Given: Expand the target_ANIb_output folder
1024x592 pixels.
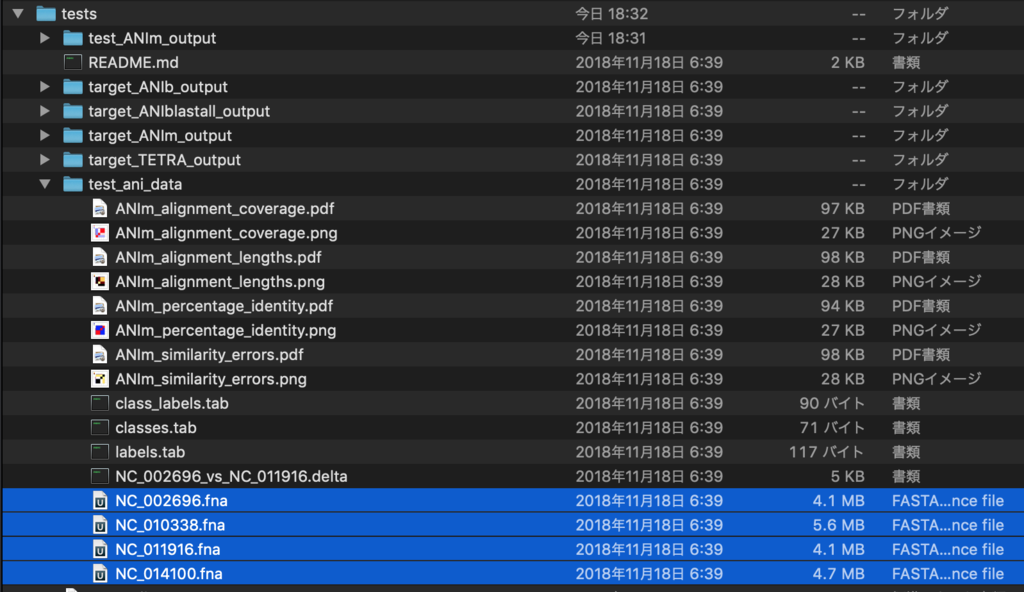Looking at the screenshot, I should tap(44, 86).
